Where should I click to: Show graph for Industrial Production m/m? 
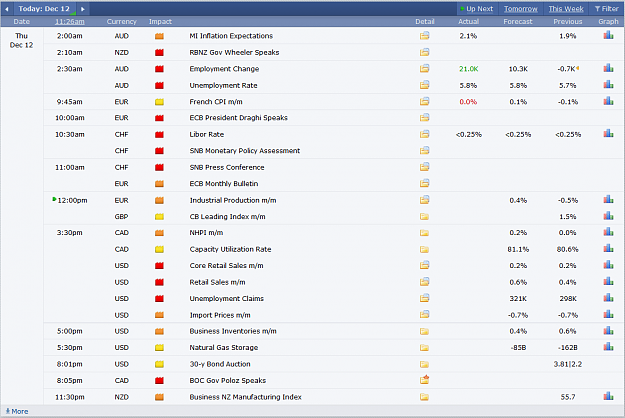click(x=608, y=199)
